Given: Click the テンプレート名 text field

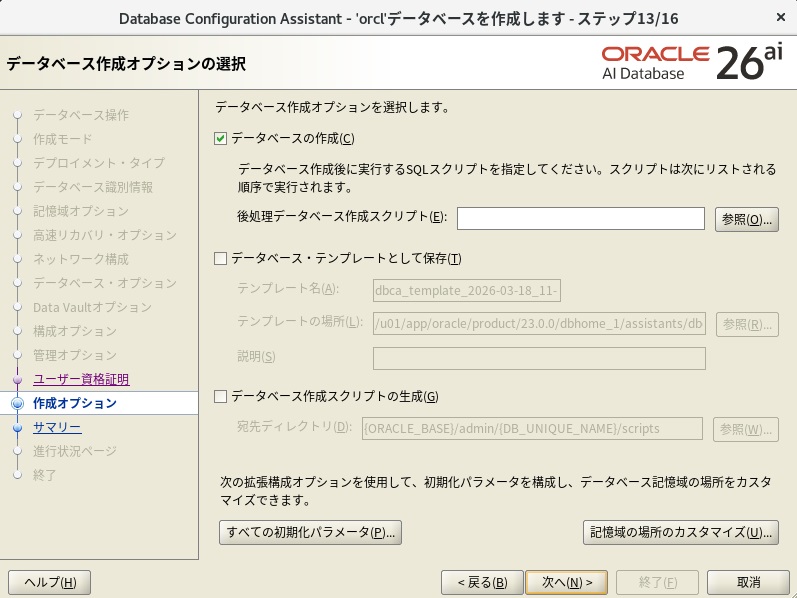Looking at the screenshot, I should pyautogui.click(x=467, y=290).
